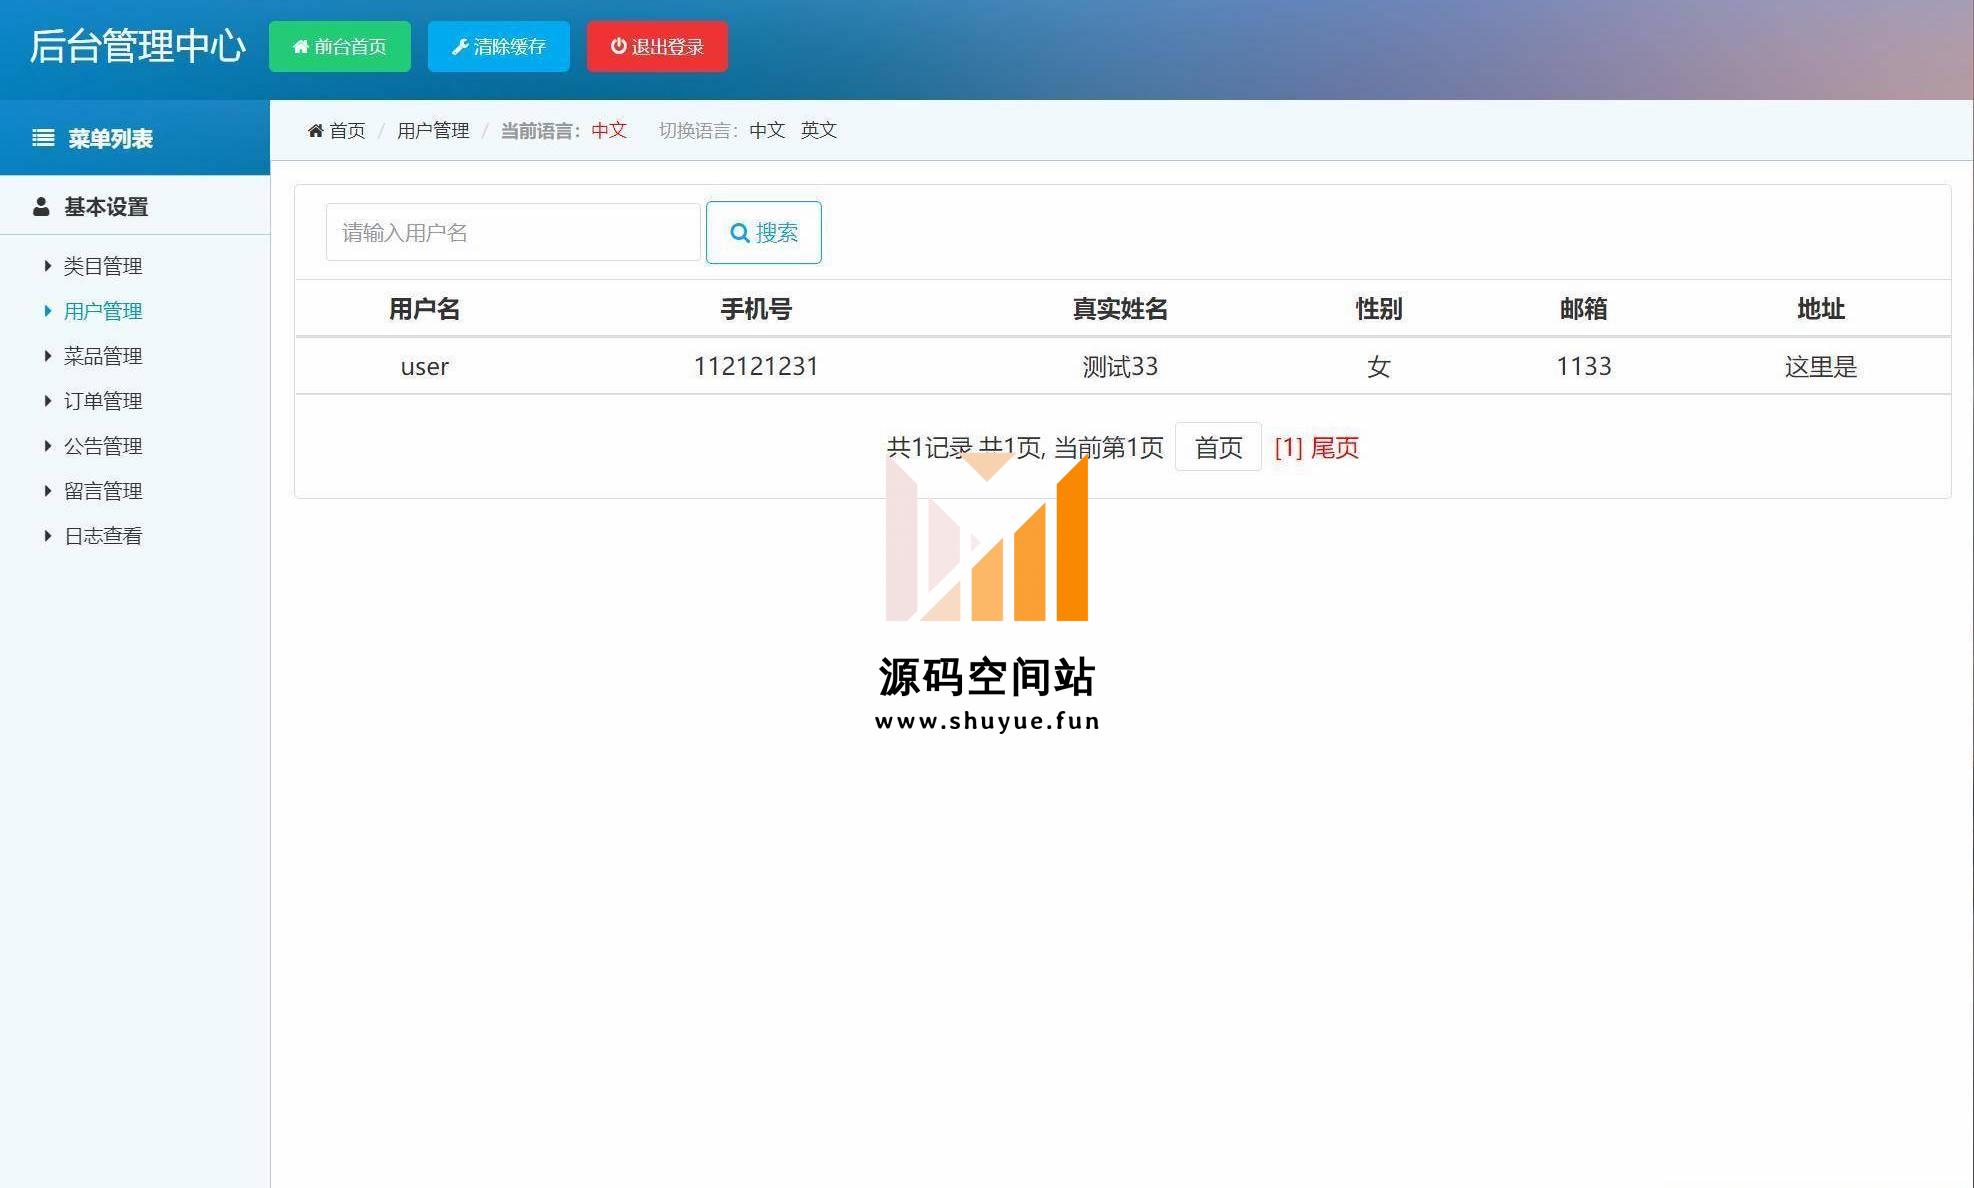
Task: Open 菜品管理 menu item
Action: (103, 356)
